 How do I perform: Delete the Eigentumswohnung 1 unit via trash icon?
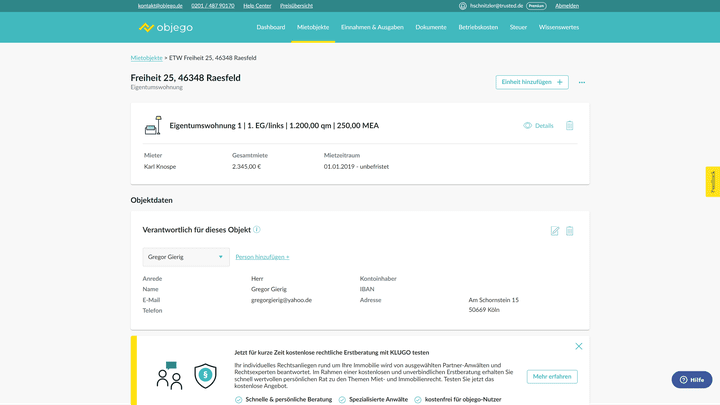(570, 126)
